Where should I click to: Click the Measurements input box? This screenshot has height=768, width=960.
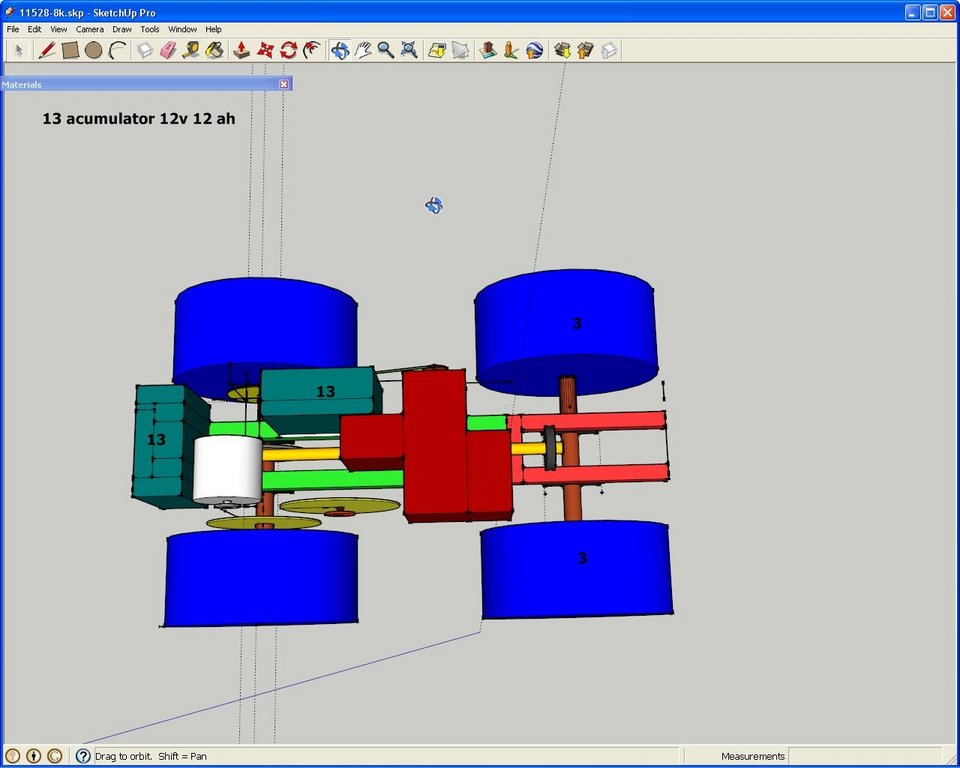point(864,756)
